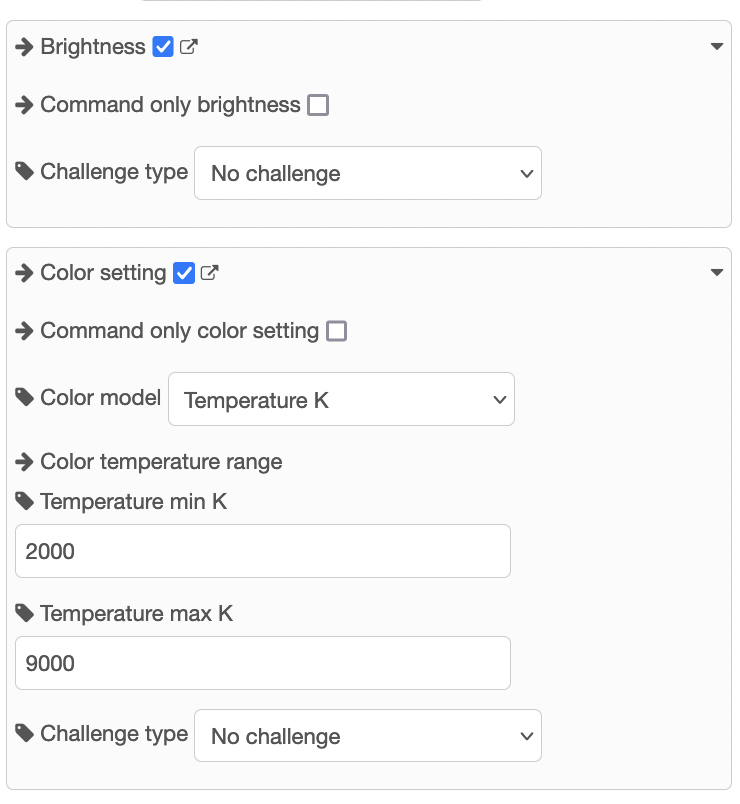Click arrow icon beside Brightness label

pyautogui.click(x=25, y=47)
